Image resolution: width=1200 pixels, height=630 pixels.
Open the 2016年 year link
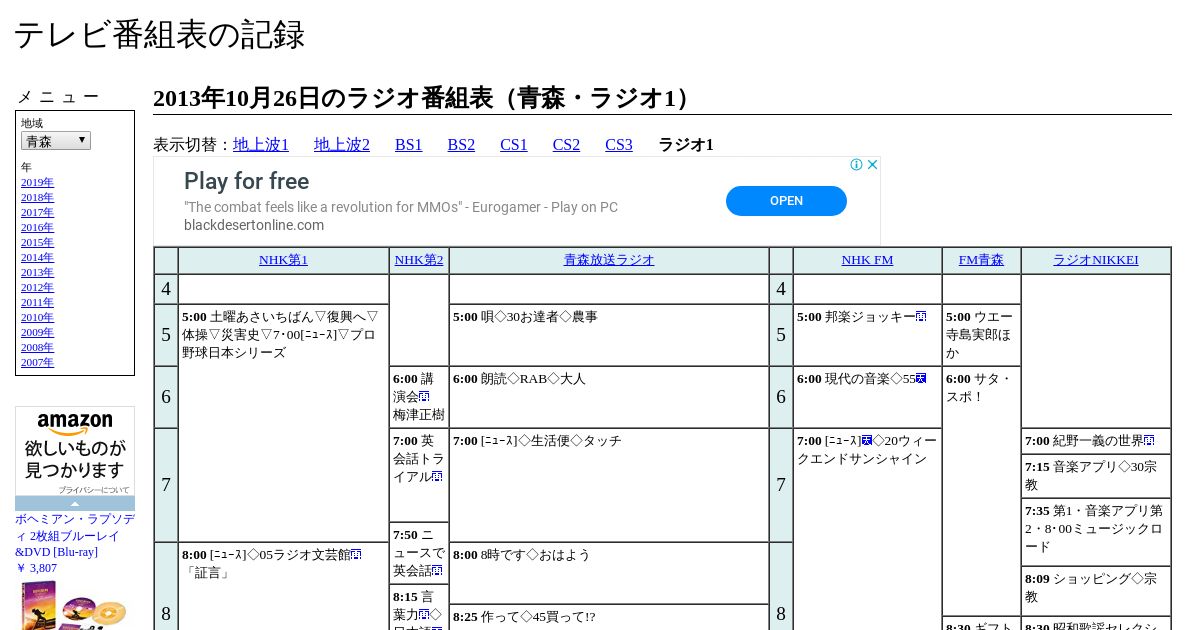(x=37, y=227)
